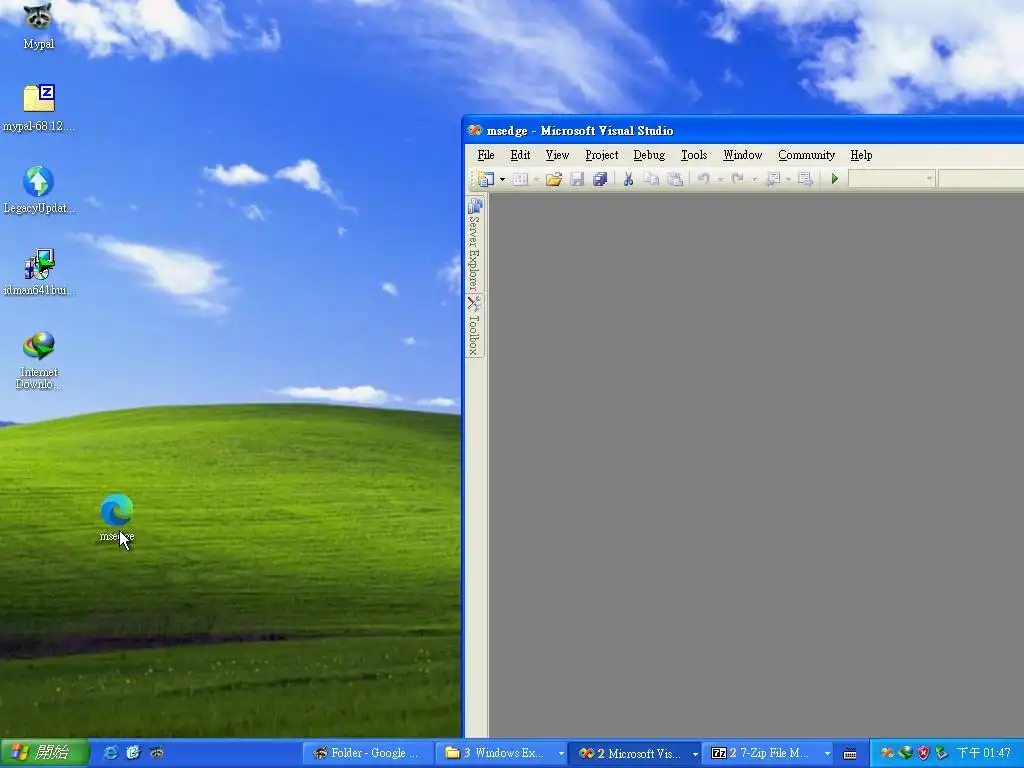Expand the 7-Zip File Manager group arrow

click(827, 754)
